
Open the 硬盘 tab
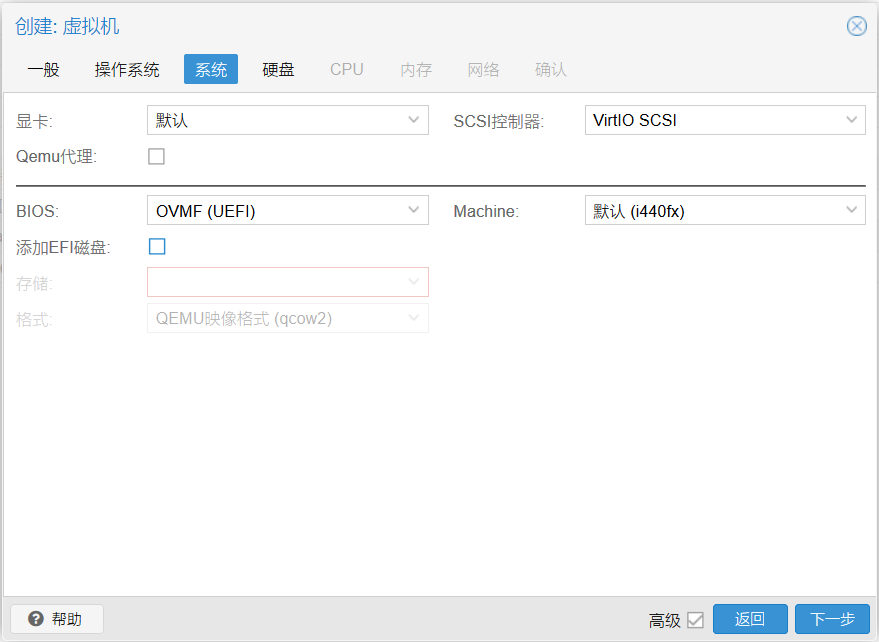pos(278,70)
